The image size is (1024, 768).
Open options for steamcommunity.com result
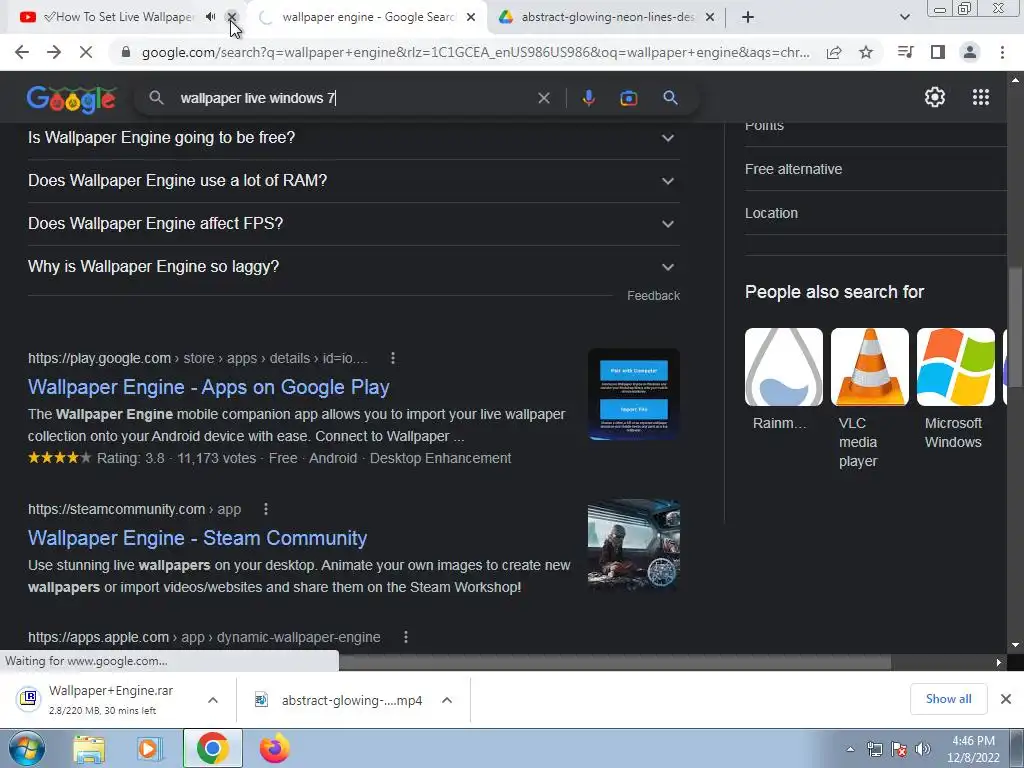pos(266,509)
